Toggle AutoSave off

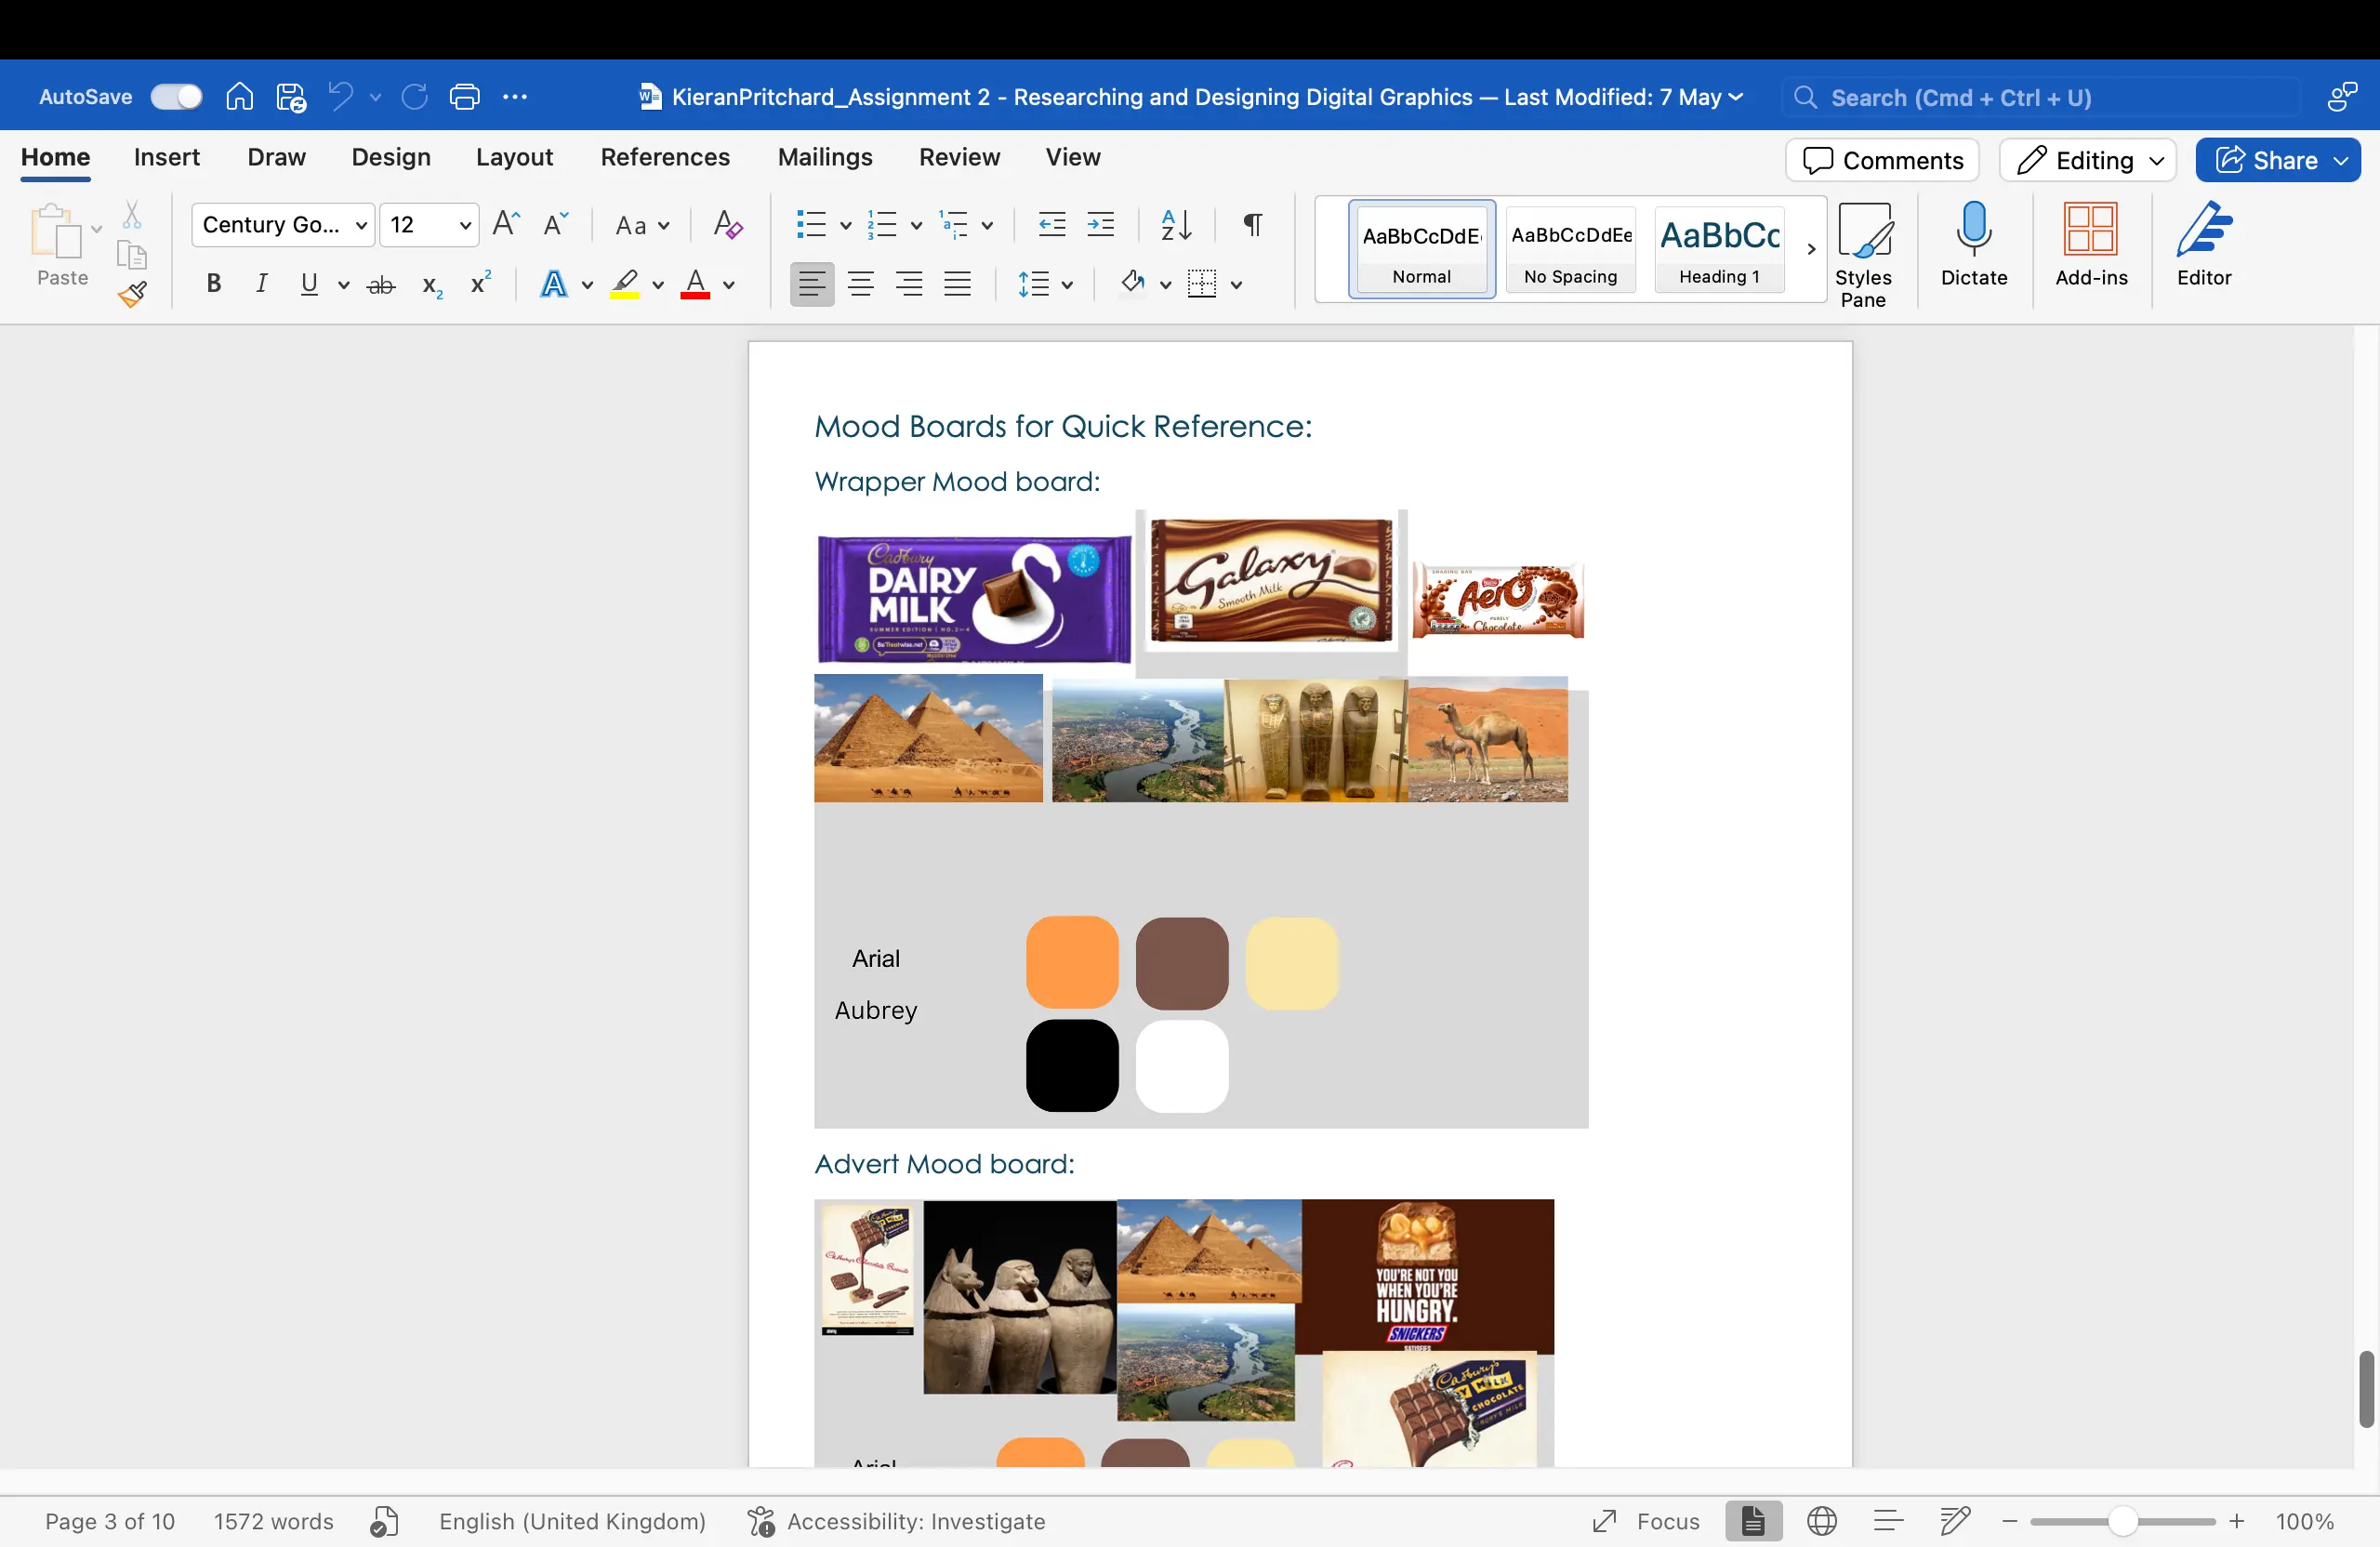tap(176, 96)
